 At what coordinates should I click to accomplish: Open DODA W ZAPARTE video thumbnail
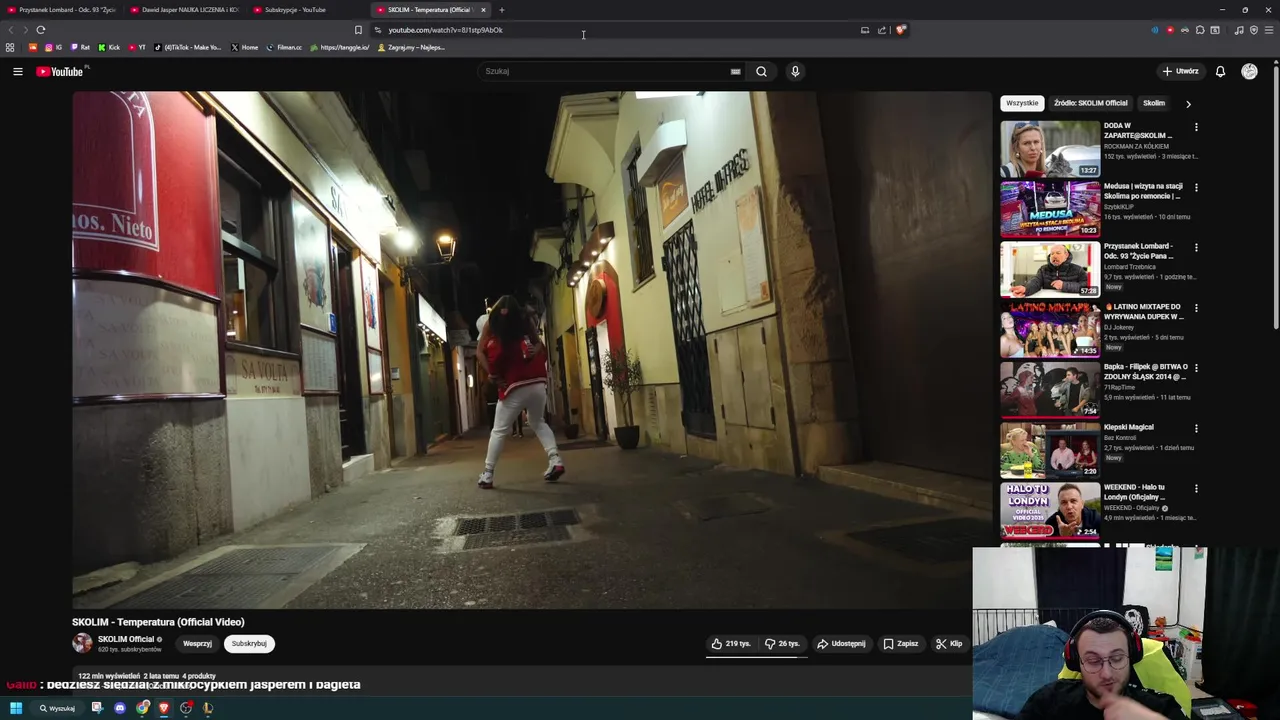pos(1050,149)
